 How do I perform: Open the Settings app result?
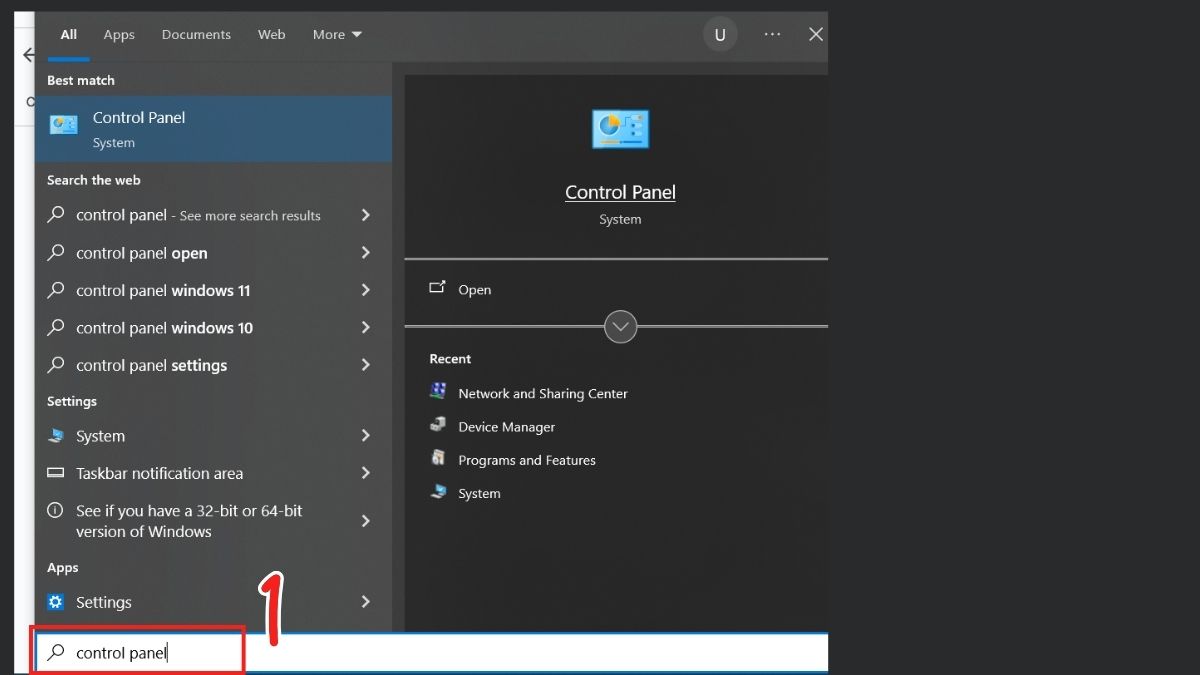tap(213, 602)
